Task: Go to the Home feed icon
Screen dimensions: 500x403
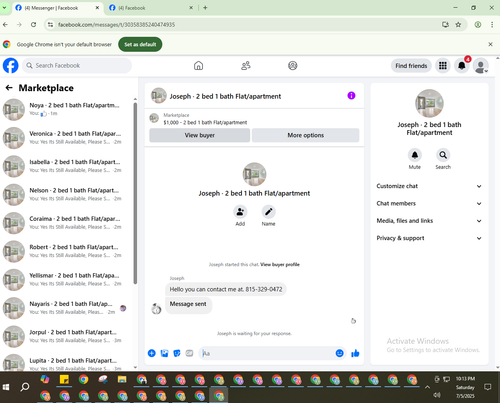Action: [198, 66]
